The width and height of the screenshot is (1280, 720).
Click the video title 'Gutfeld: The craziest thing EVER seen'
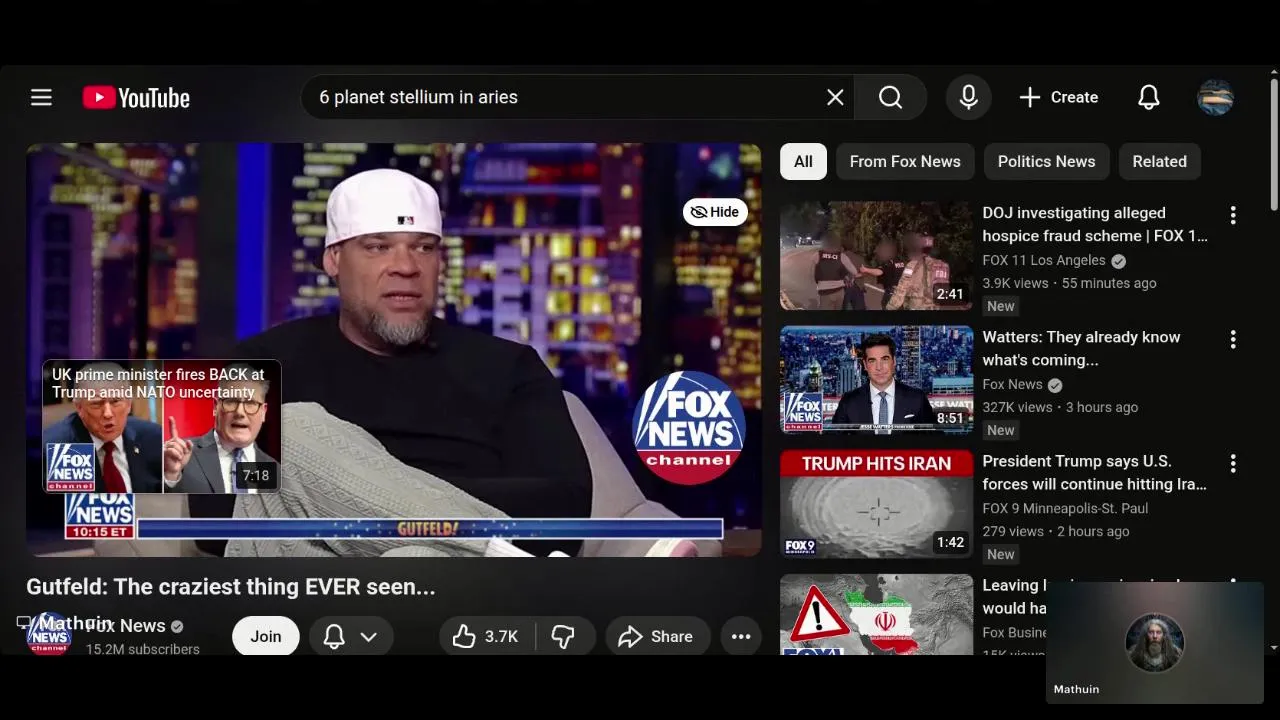(231, 587)
